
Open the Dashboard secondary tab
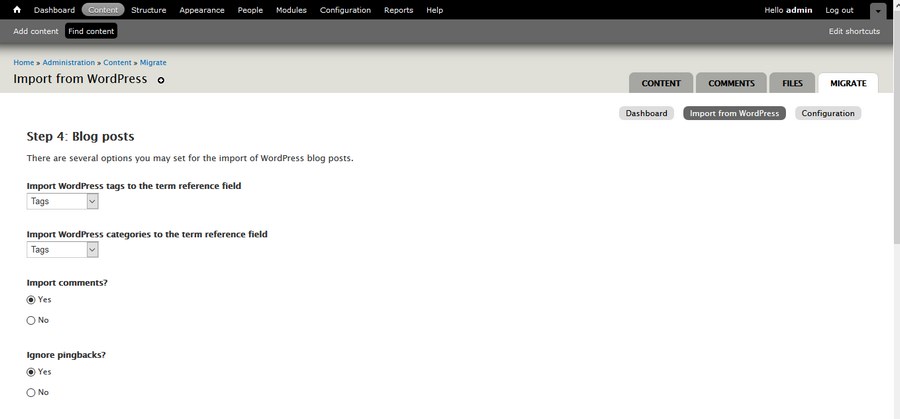click(x=646, y=113)
